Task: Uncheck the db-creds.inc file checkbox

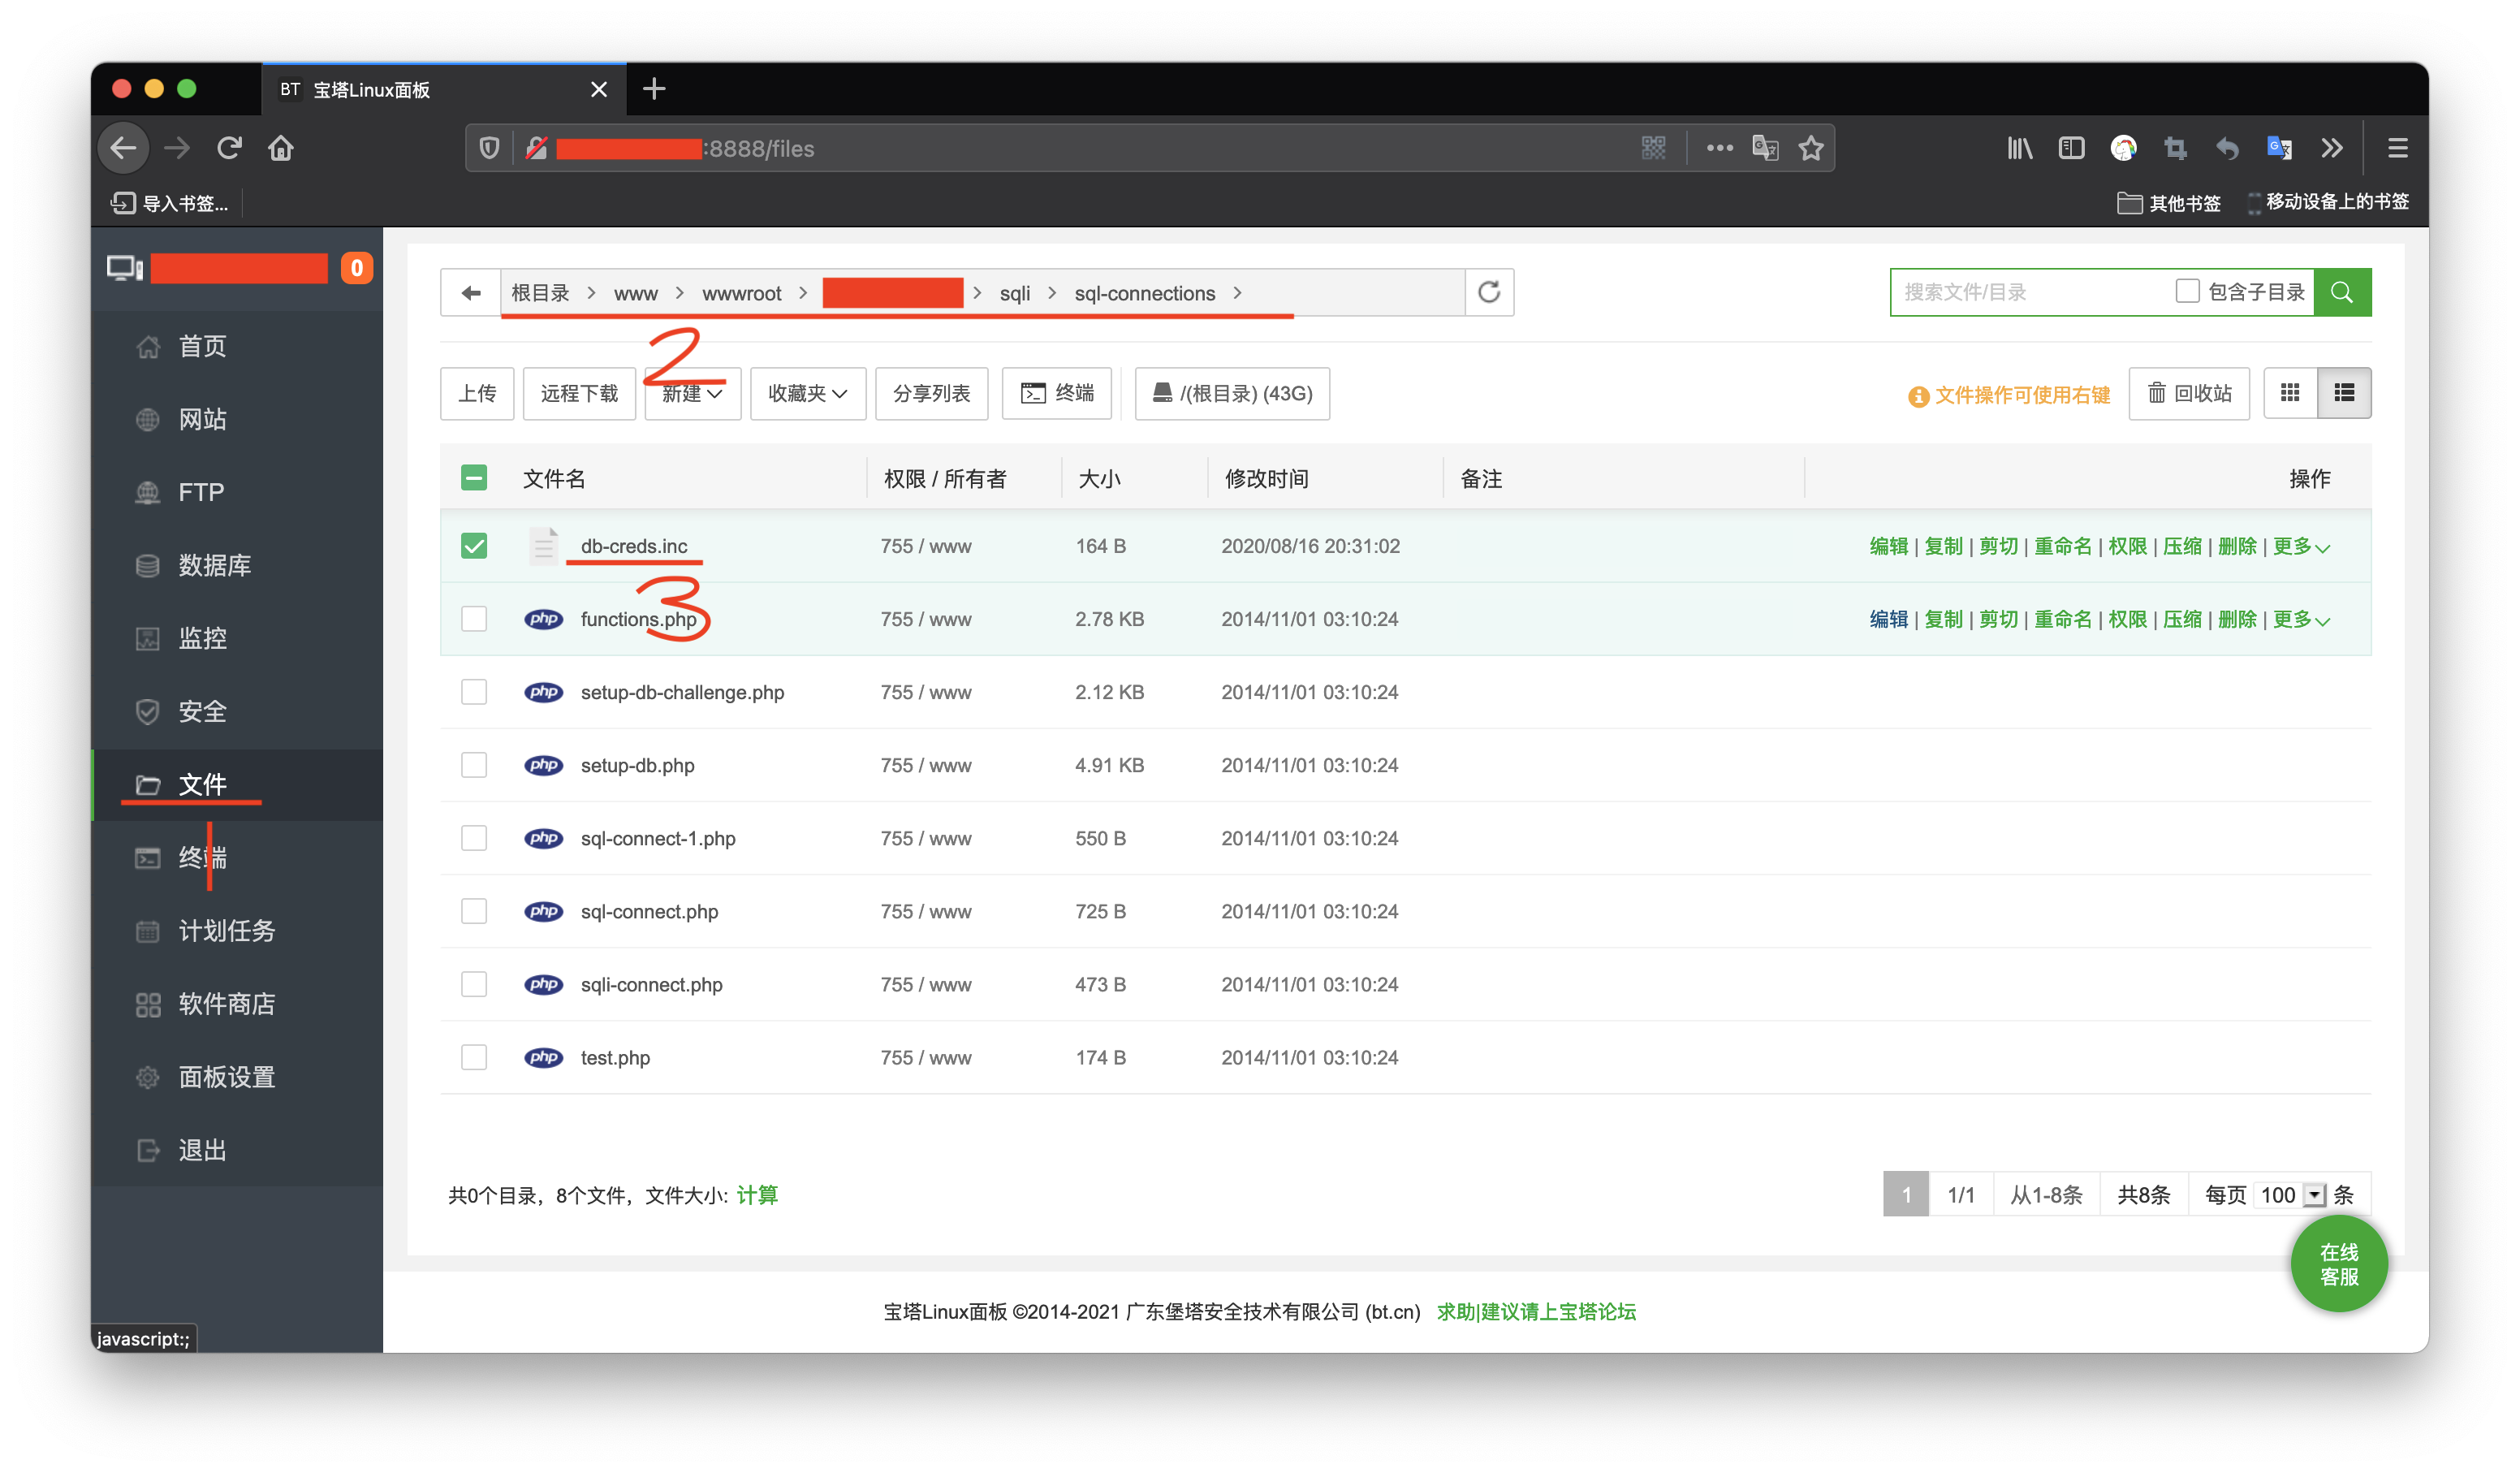Action: tap(473, 546)
